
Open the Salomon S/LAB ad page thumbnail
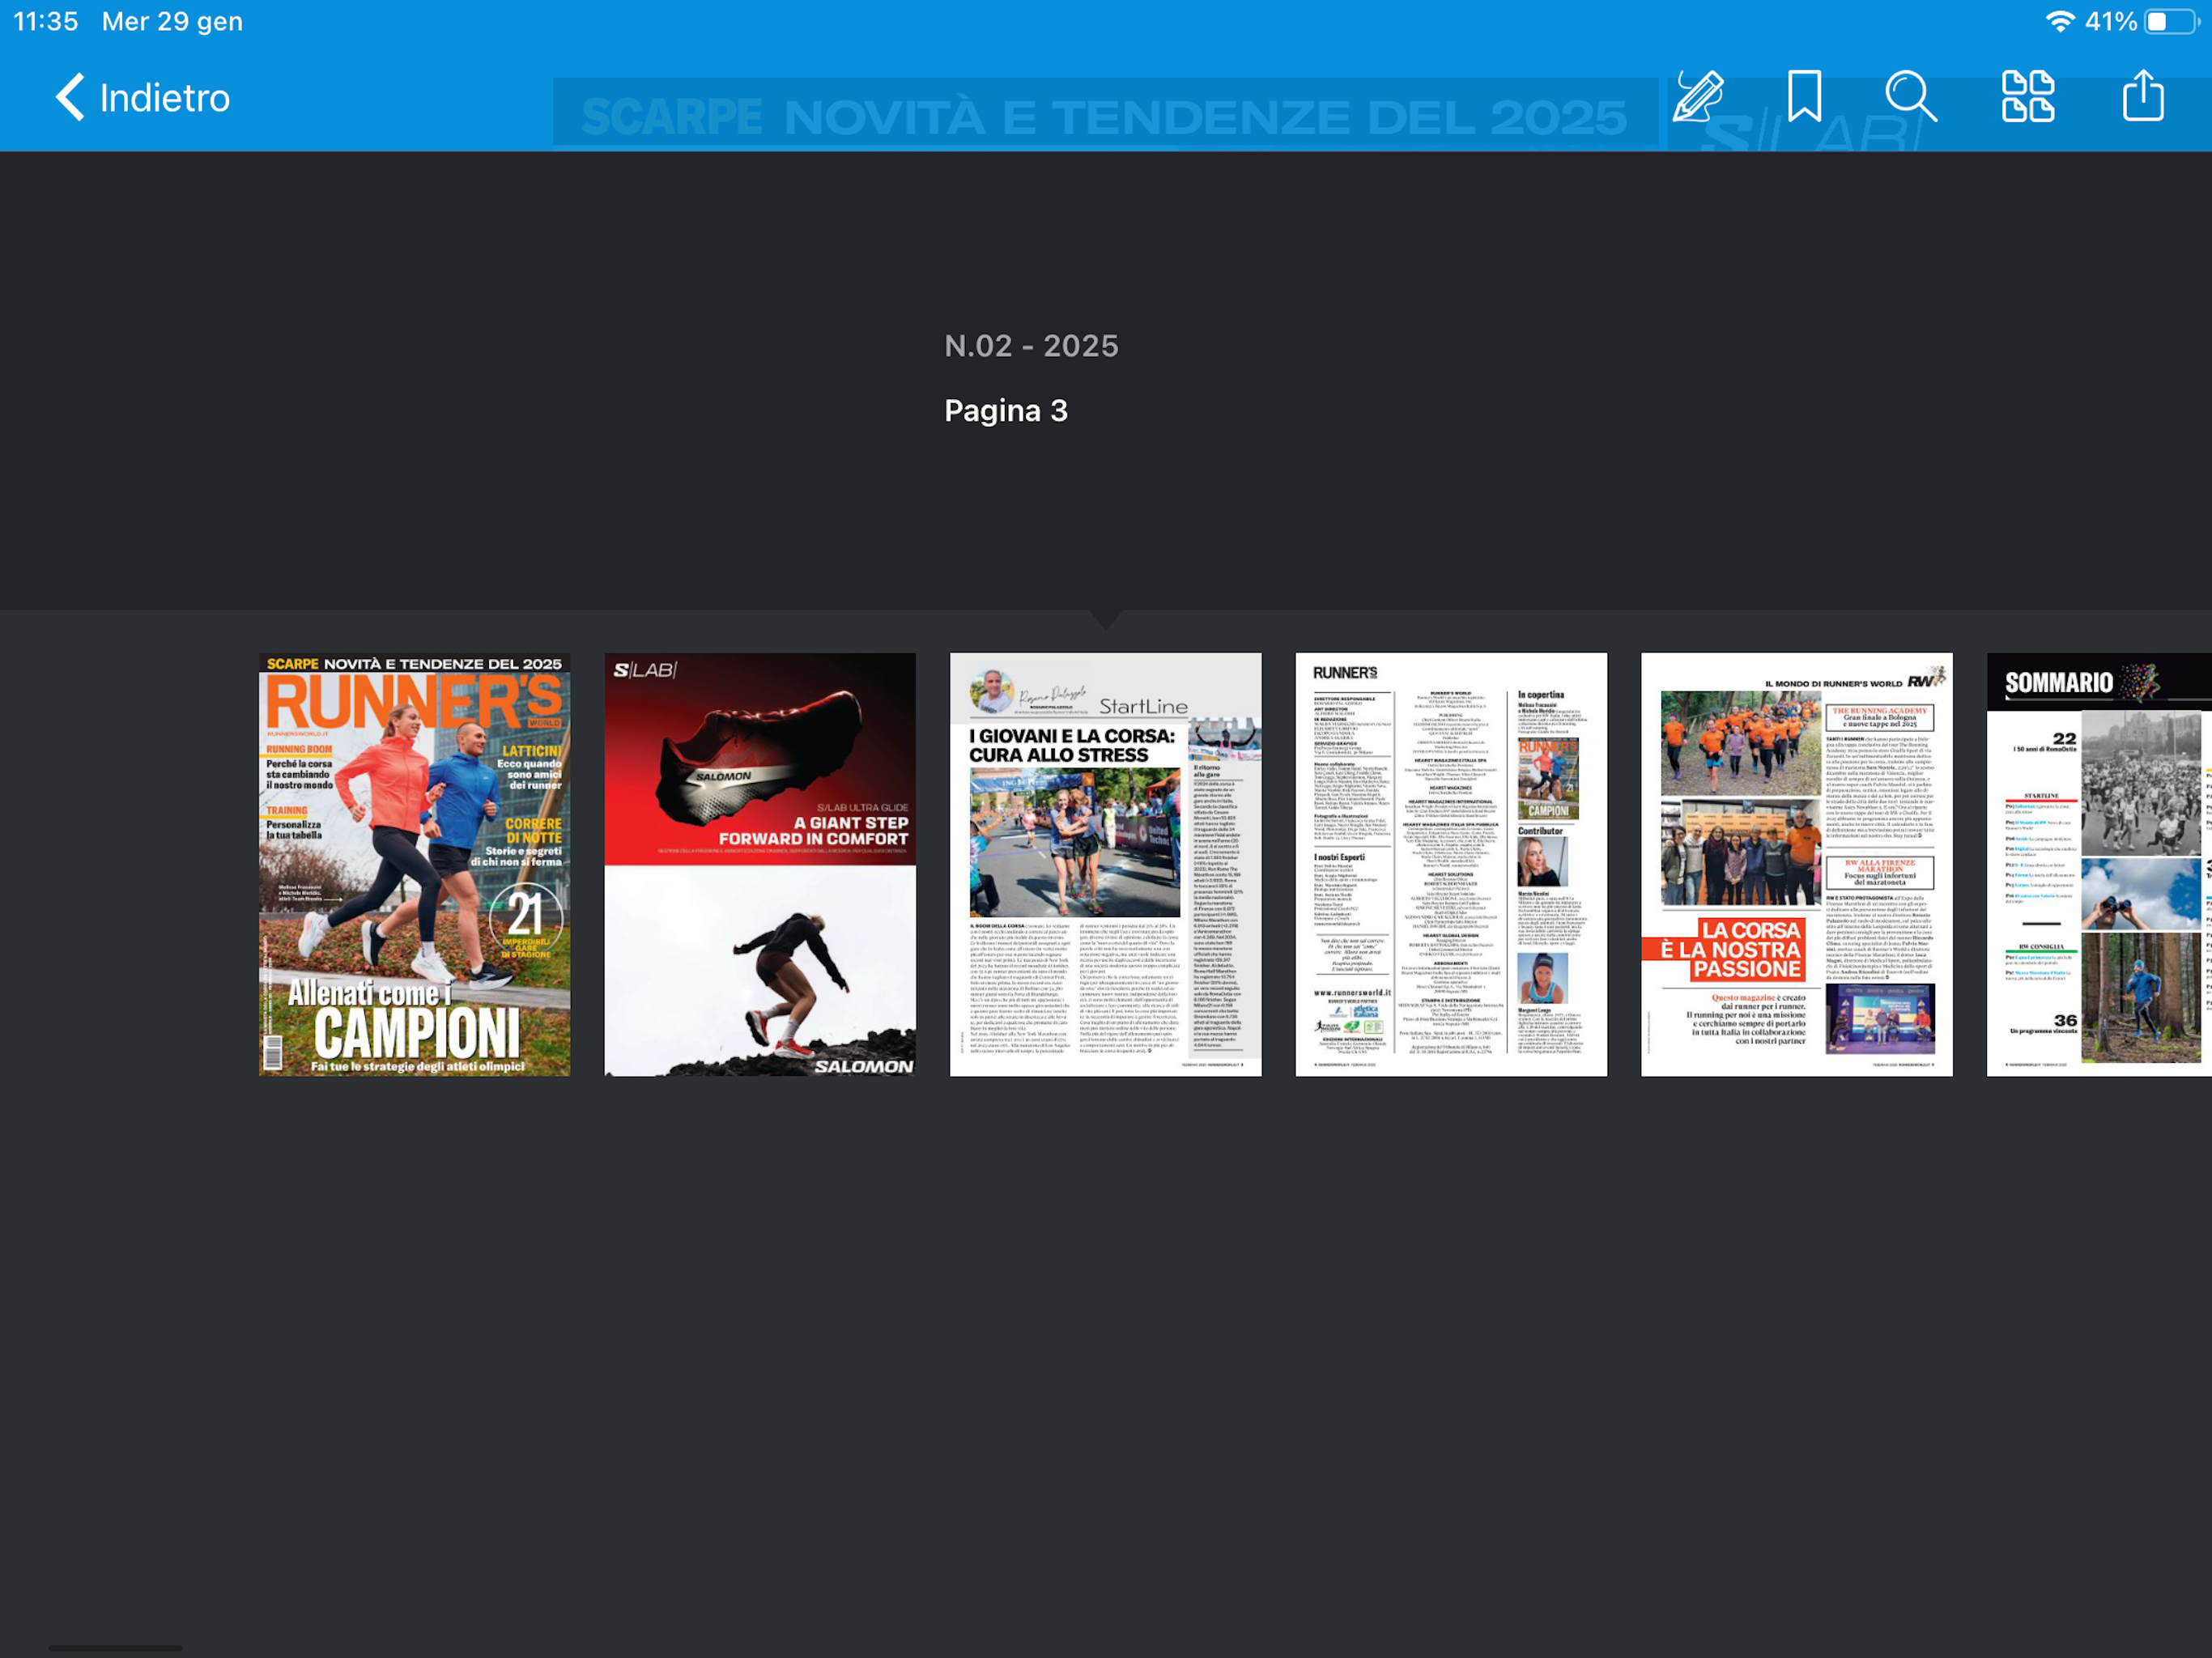click(760, 864)
